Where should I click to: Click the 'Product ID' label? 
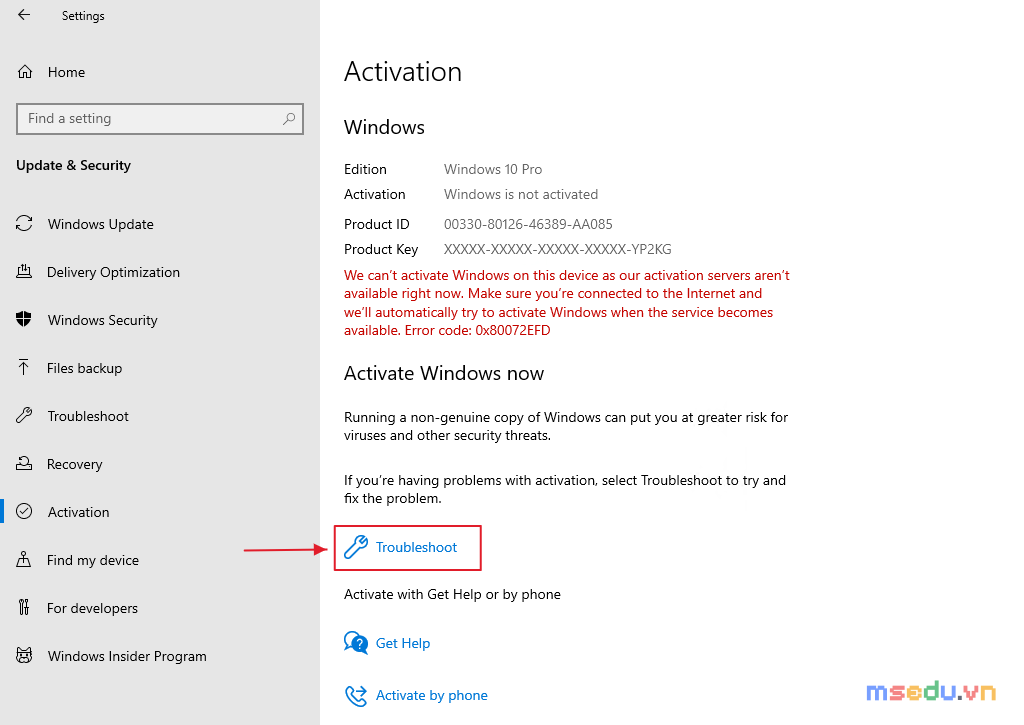click(x=376, y=224)
